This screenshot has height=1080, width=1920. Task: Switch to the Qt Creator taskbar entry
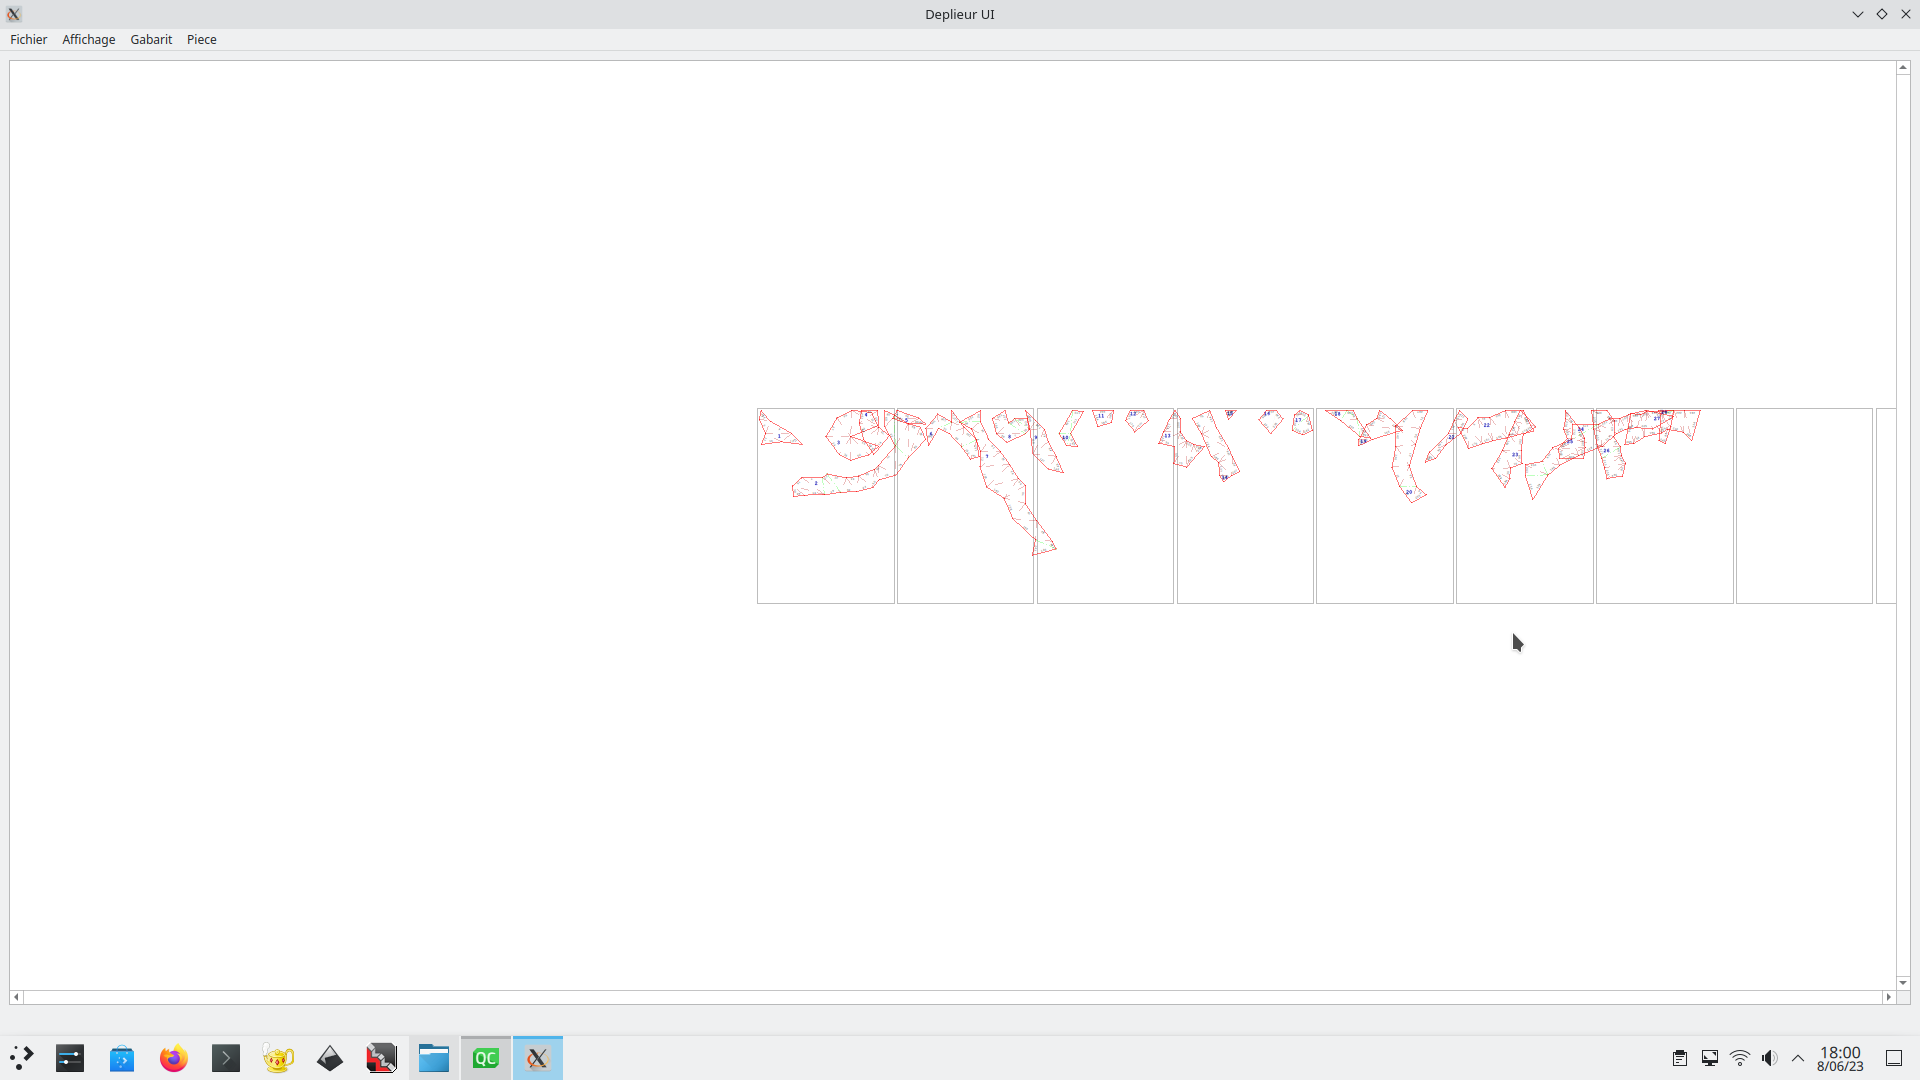486,1058
